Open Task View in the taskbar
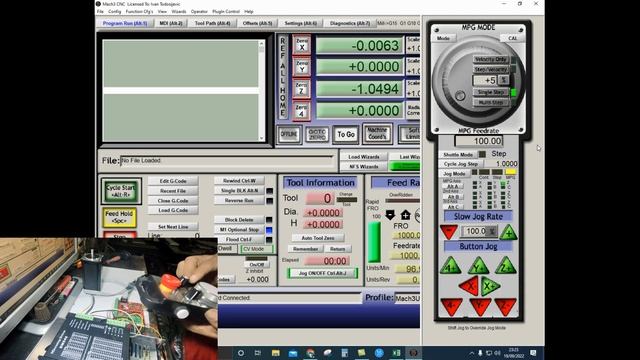Viewport: 640px width, 360px height. pos(258,353)
